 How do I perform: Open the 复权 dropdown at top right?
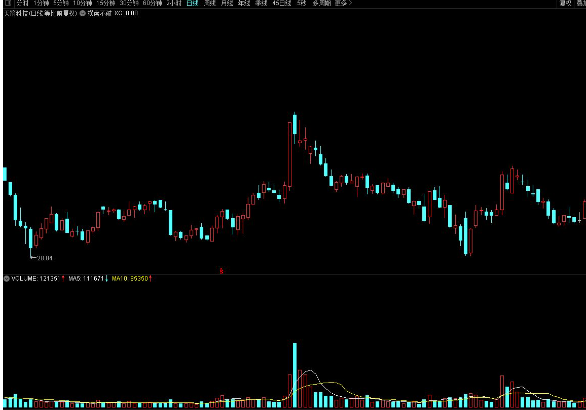(566, 3)
